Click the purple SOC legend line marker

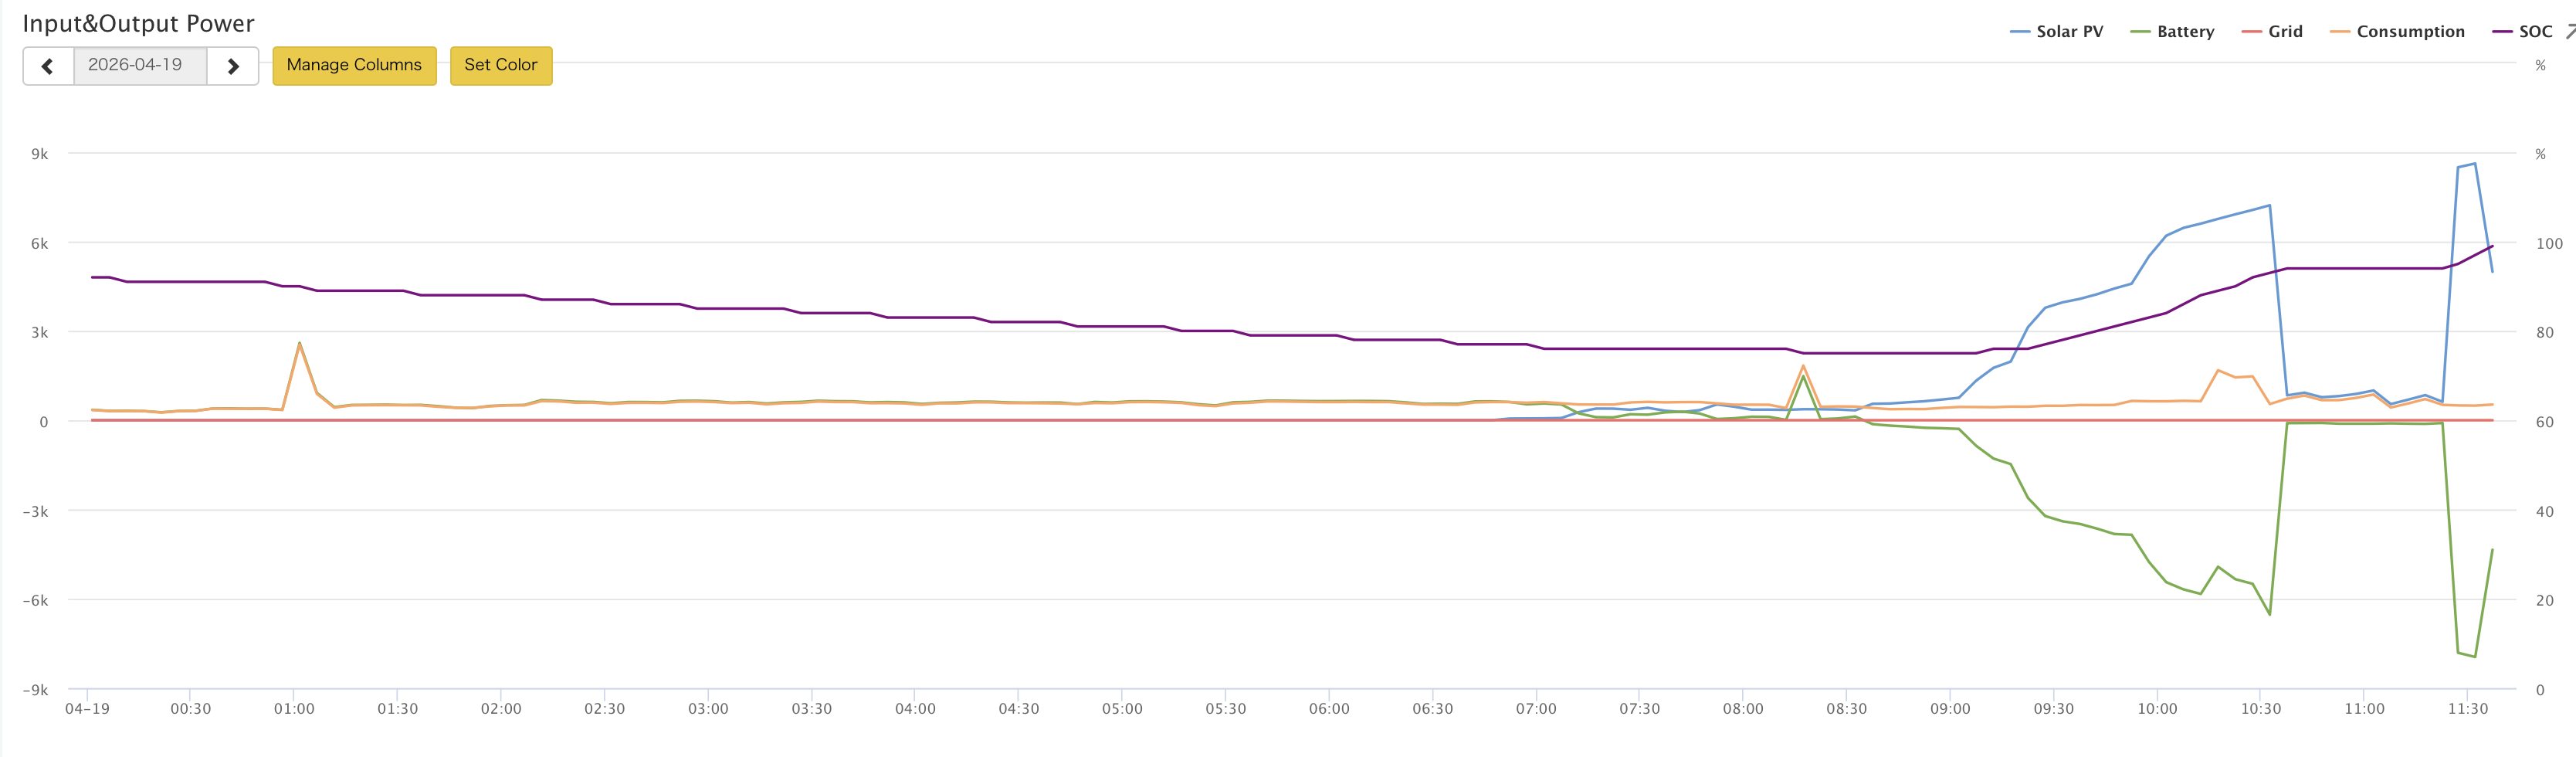point(2502,32)
